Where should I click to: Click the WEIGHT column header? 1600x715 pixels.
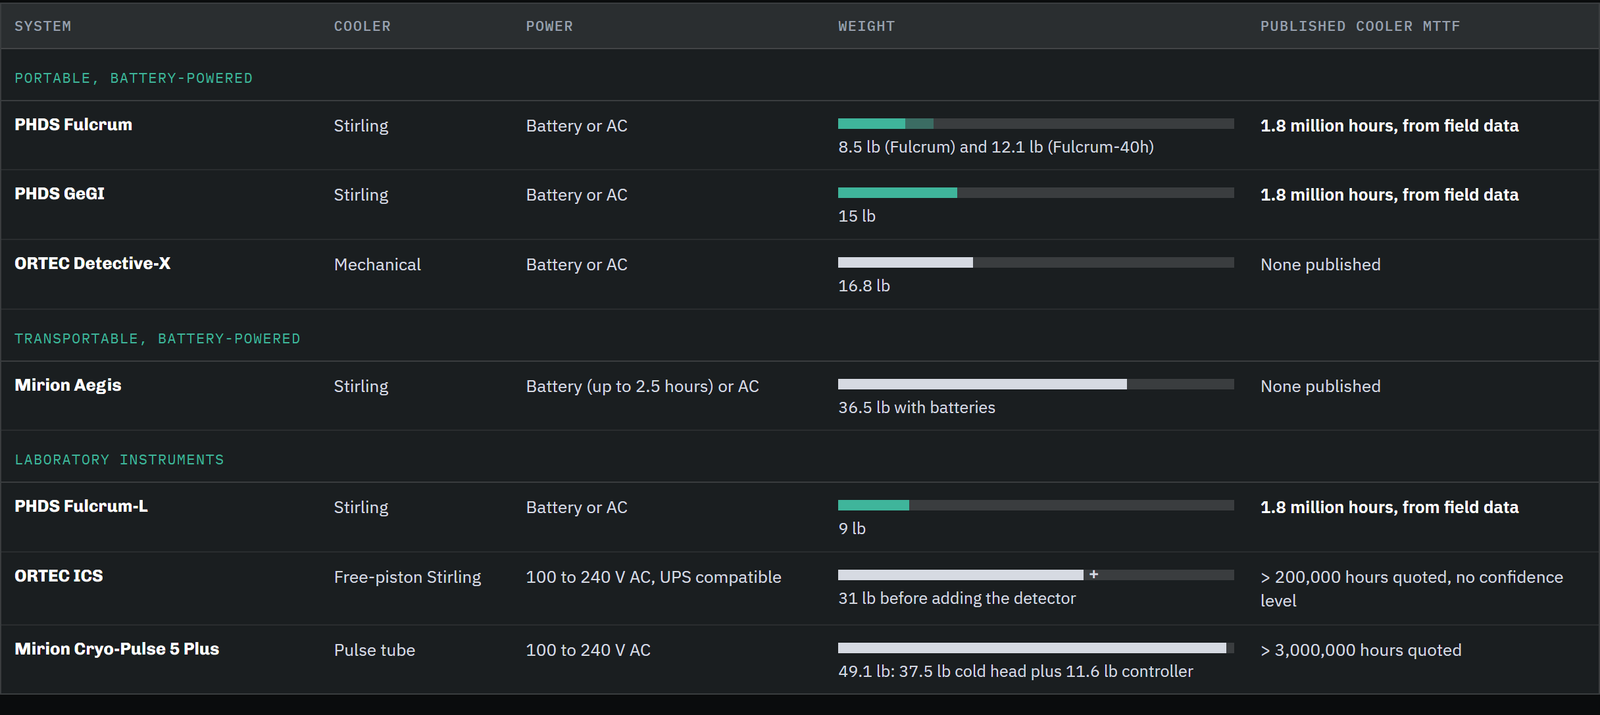pyautogui.click(x=866, y=26)
